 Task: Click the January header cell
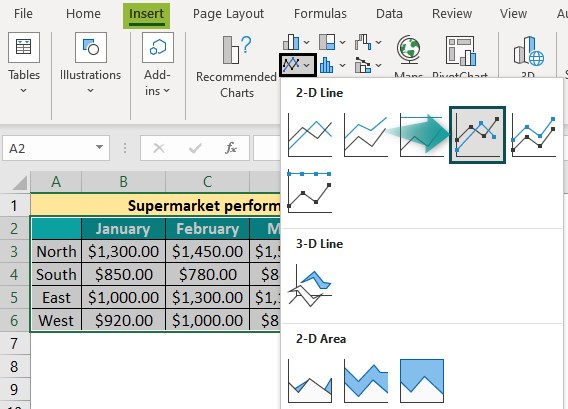[x=124, y=229]
